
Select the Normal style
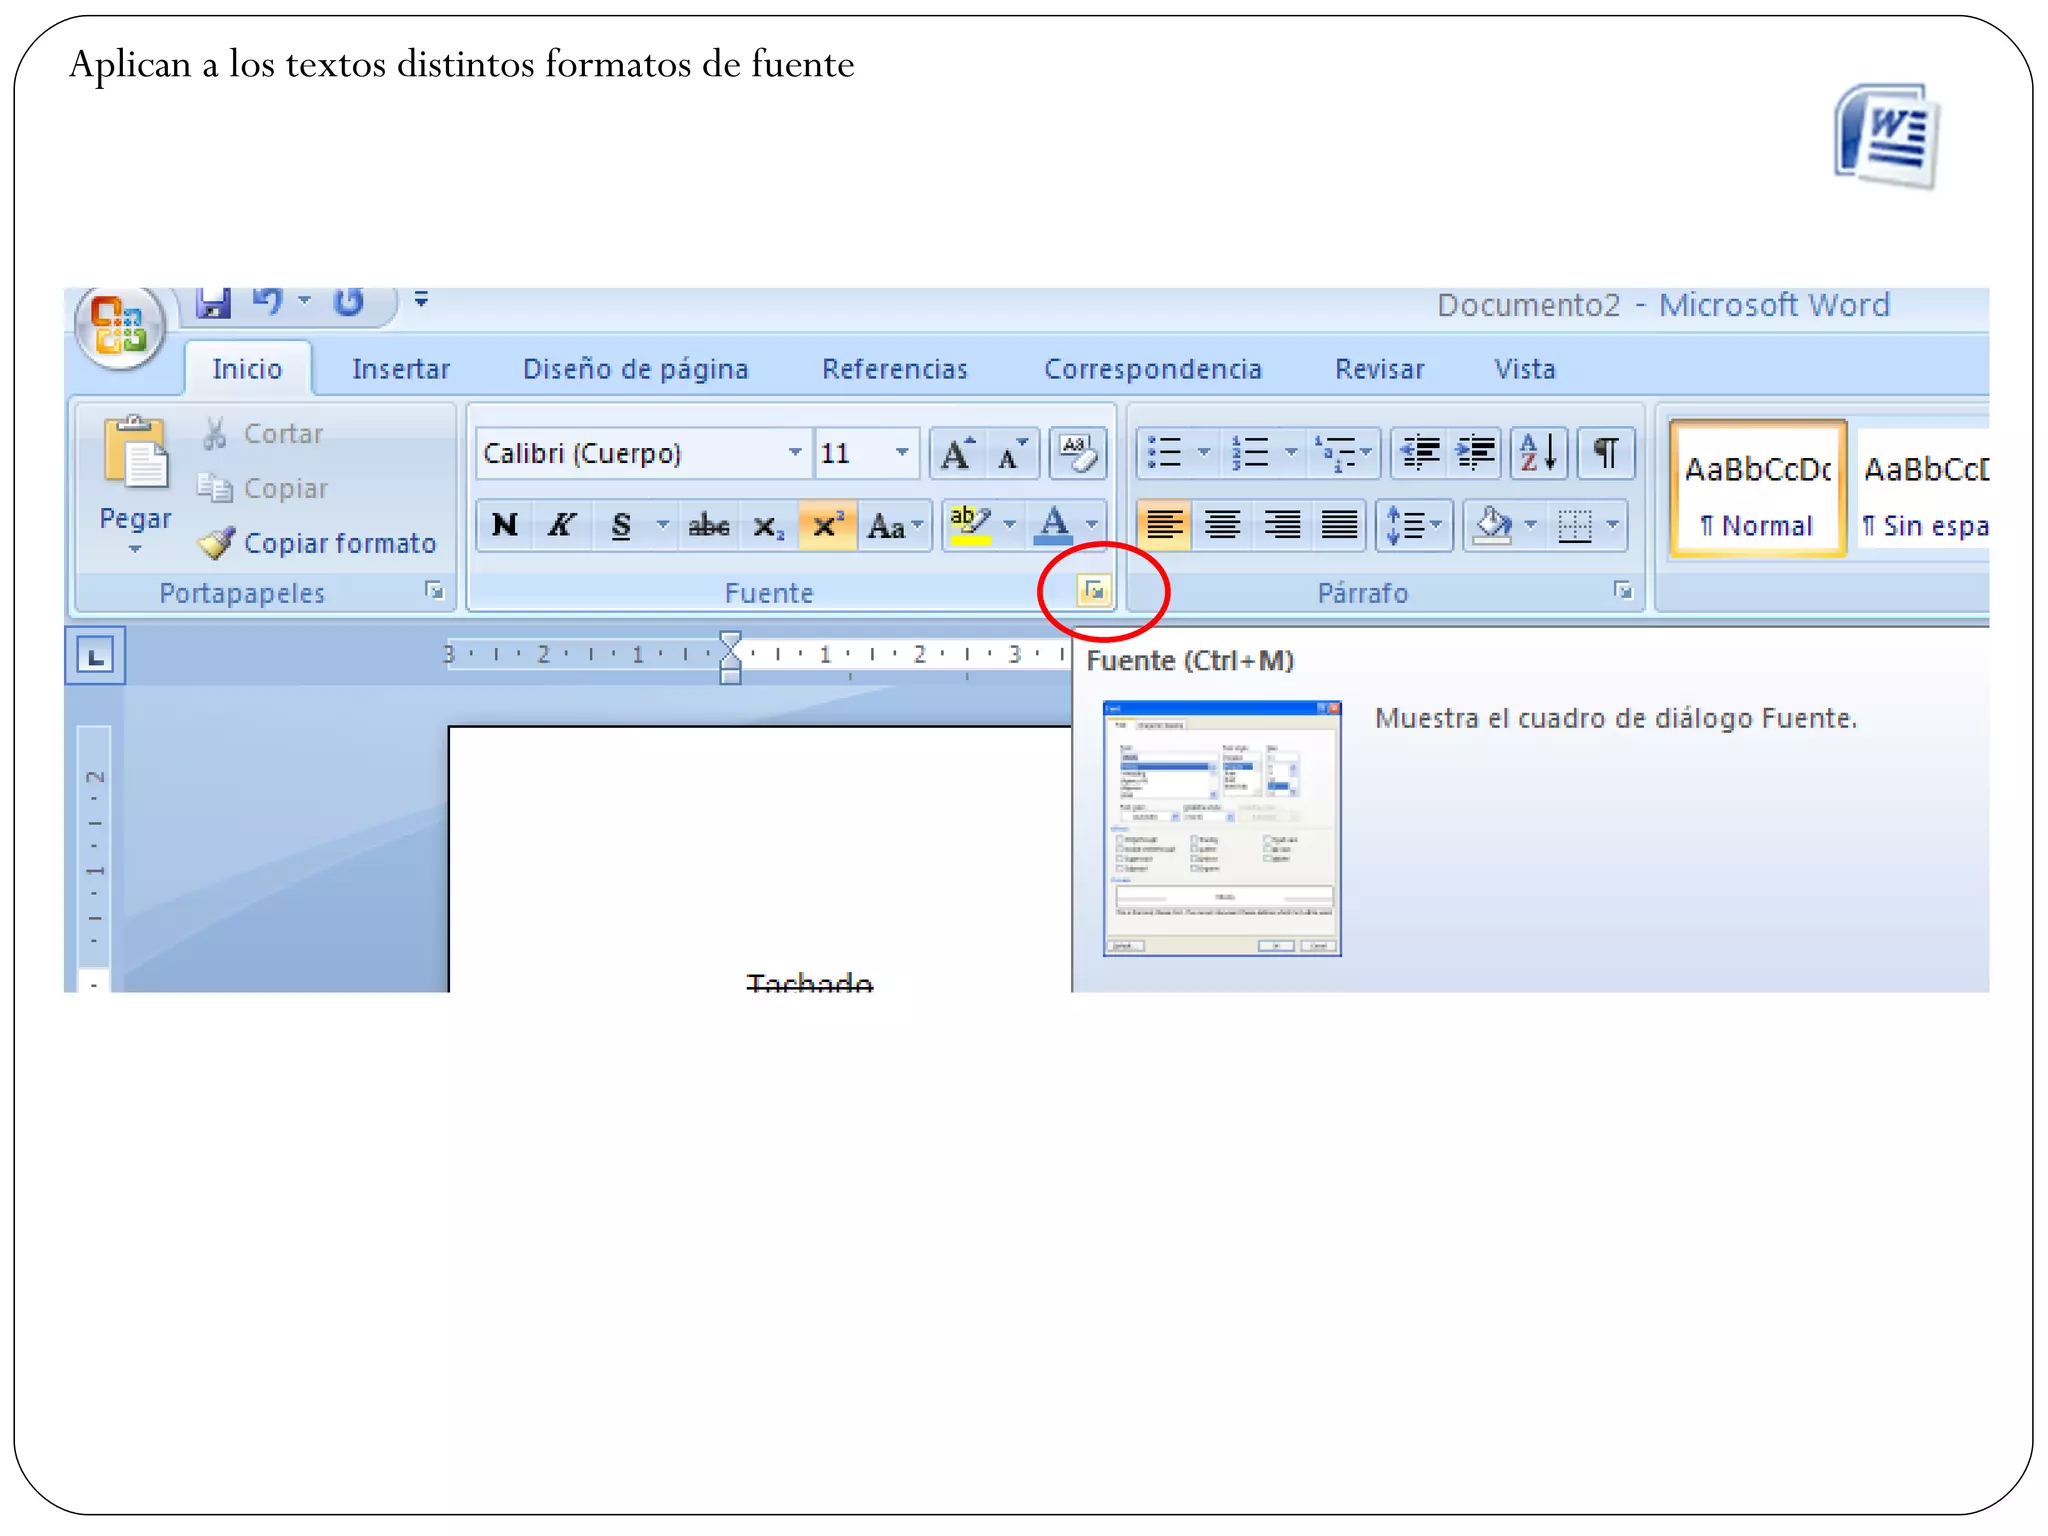(x=1757, y=490)
